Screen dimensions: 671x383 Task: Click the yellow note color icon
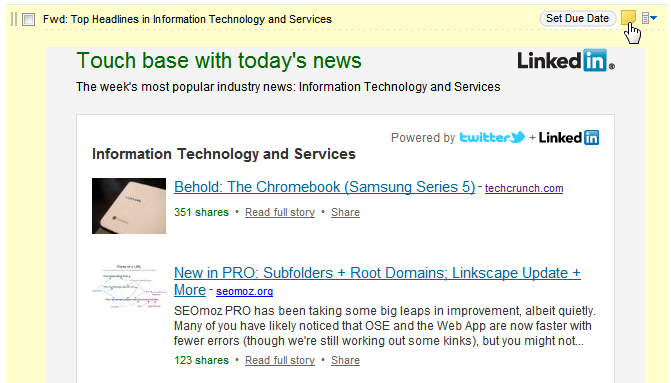[628, 18]
